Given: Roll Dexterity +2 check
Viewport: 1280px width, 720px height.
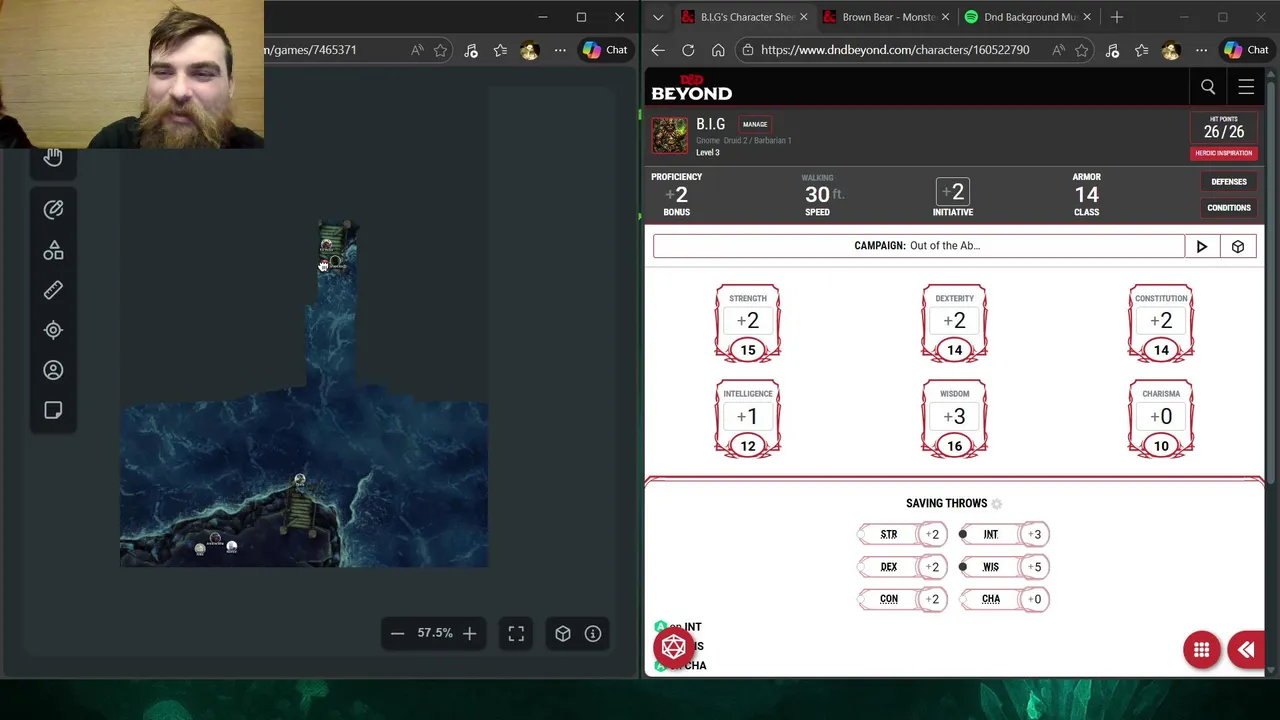Looking at the screenshot, I should point(954,321).
